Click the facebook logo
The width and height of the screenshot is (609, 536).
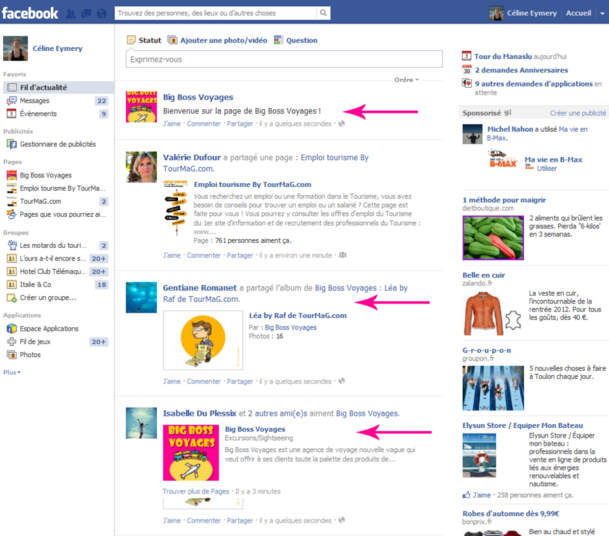click(30, 13)
